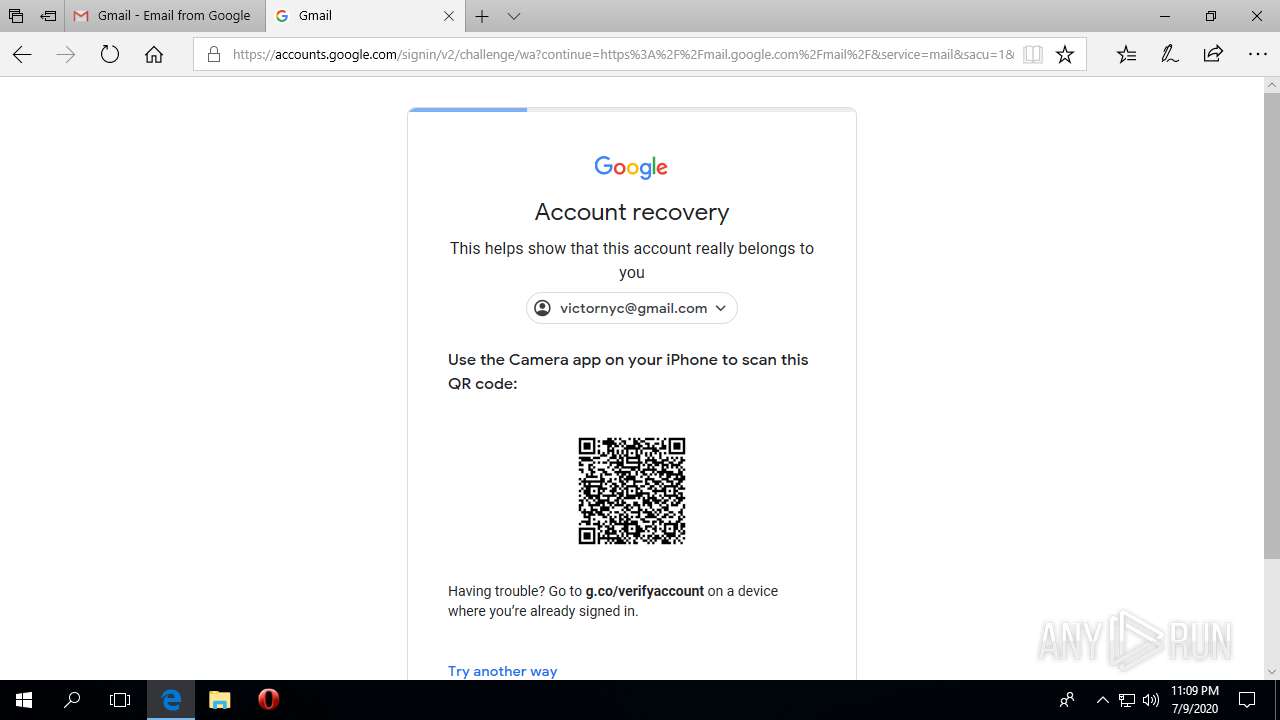
Task: Add notes with the pen icon
Action: [1170, 55]
